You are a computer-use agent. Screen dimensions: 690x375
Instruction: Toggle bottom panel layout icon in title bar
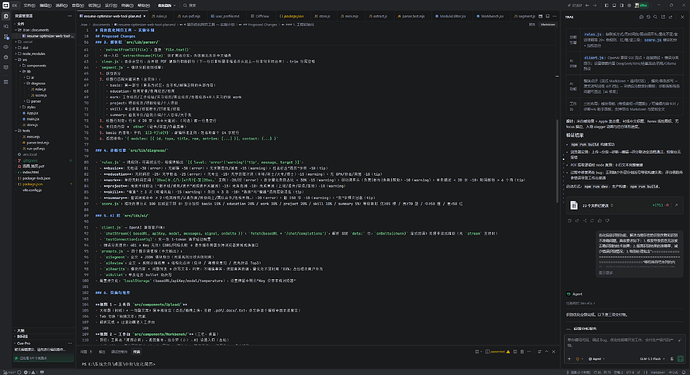(614, 5)
